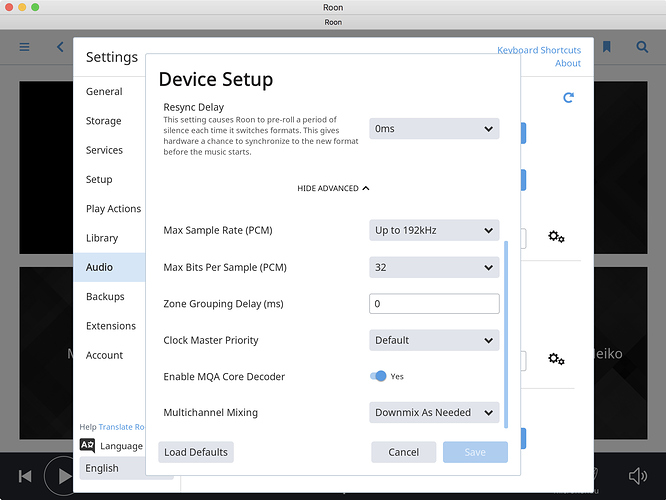Open the Translate Roon link
This screenshot has height=500, width=666.
point(121,427)
